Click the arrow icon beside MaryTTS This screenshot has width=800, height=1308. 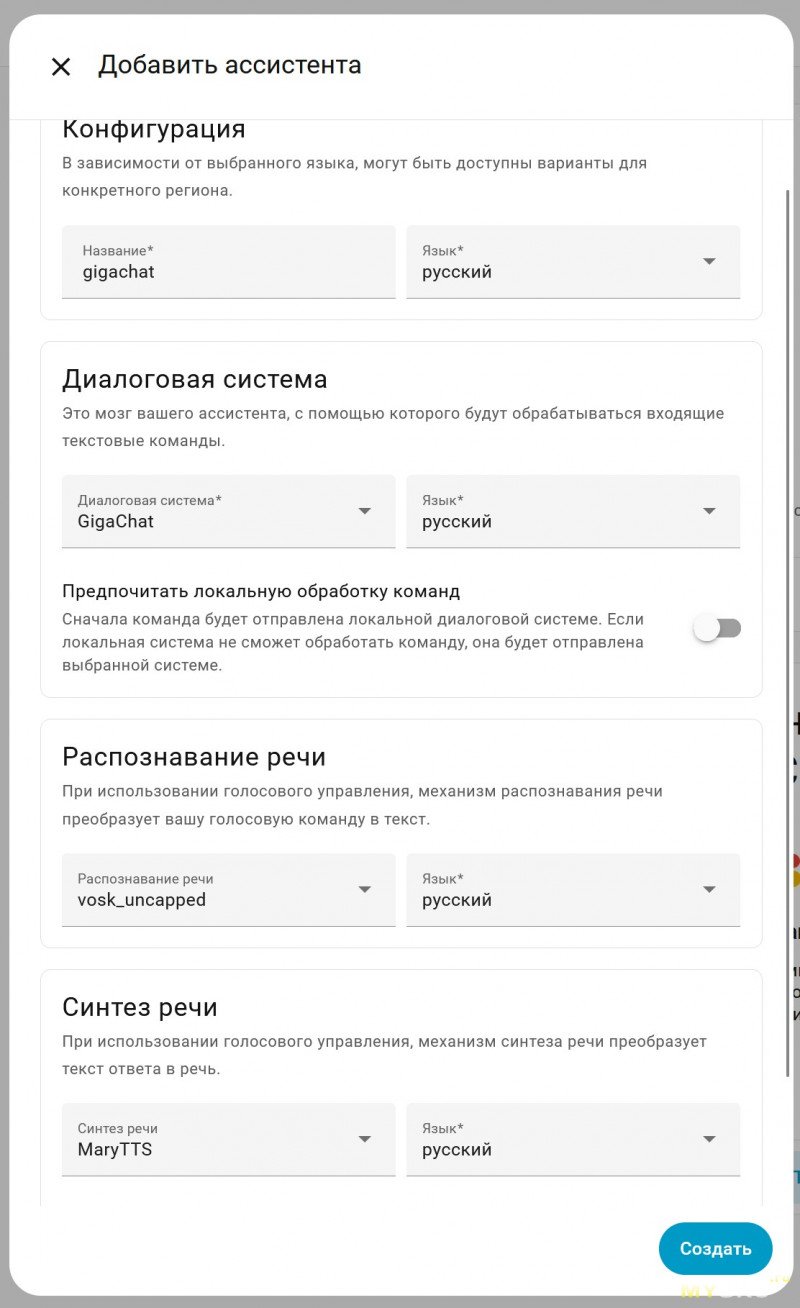click(365, 1139)
